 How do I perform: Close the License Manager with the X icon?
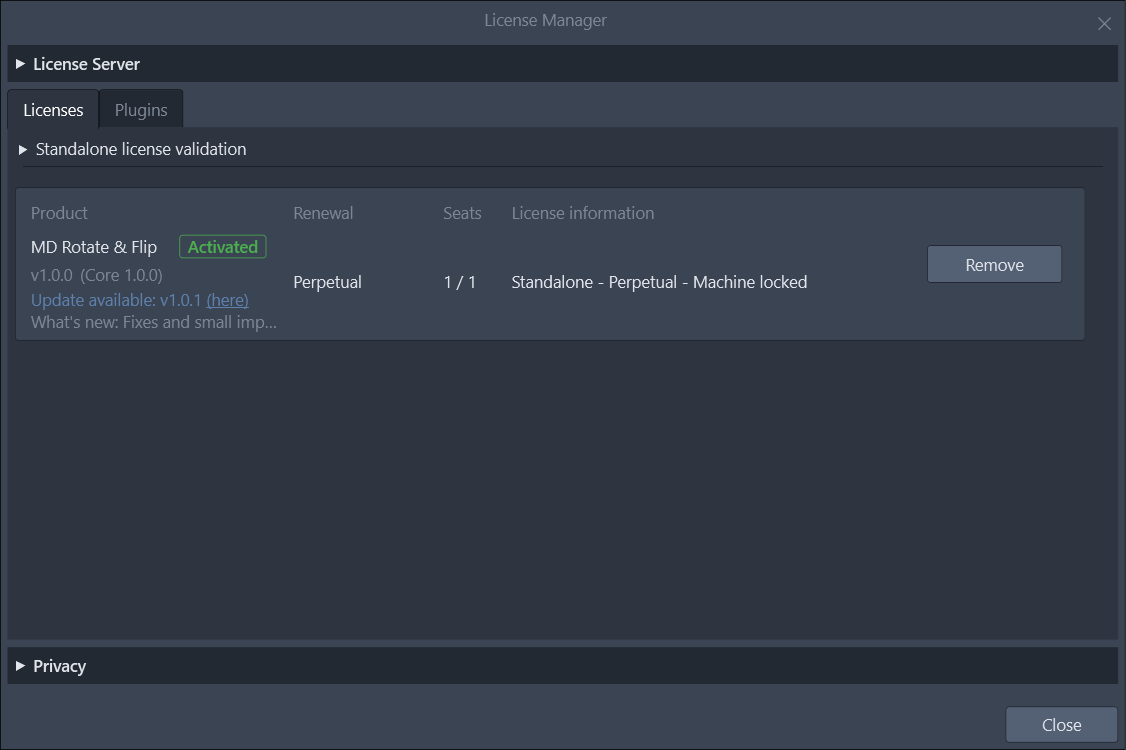[1104, 24]
